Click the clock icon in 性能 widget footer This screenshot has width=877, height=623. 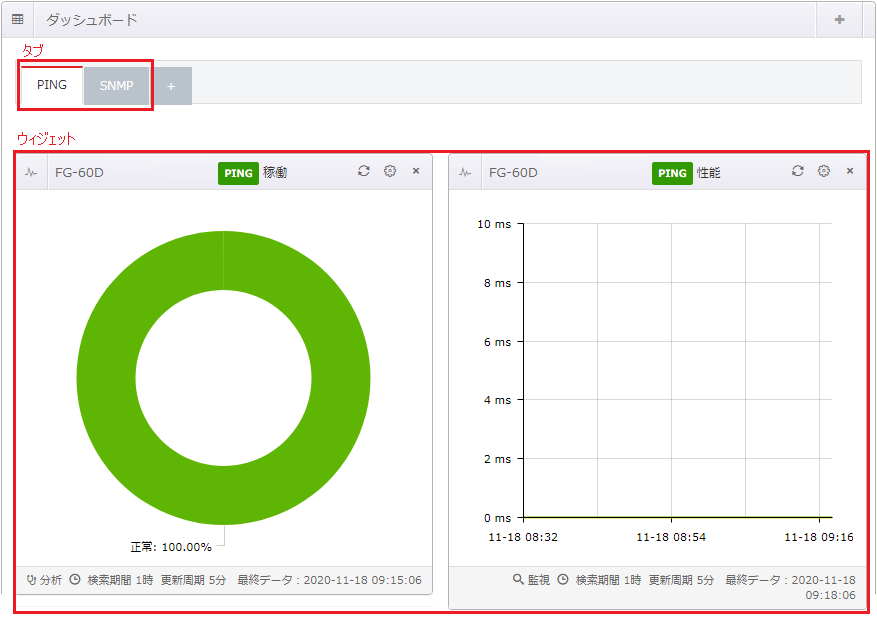pyautogui.click(x=563, y=579)
